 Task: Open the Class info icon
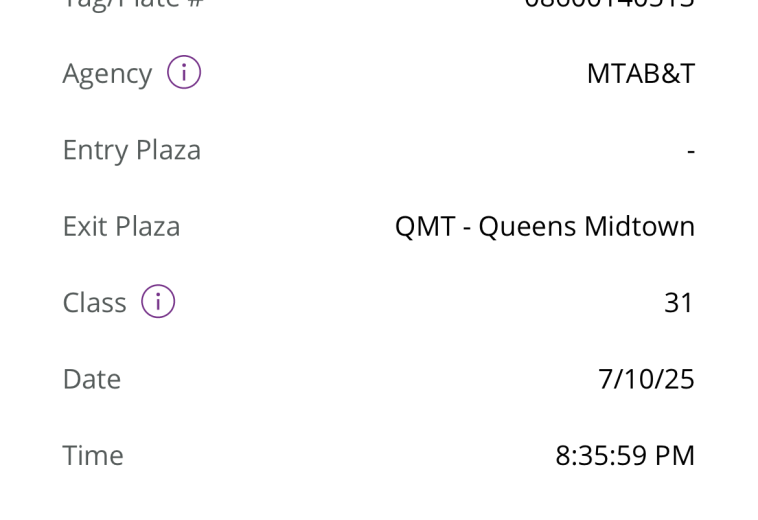[158, 301]
